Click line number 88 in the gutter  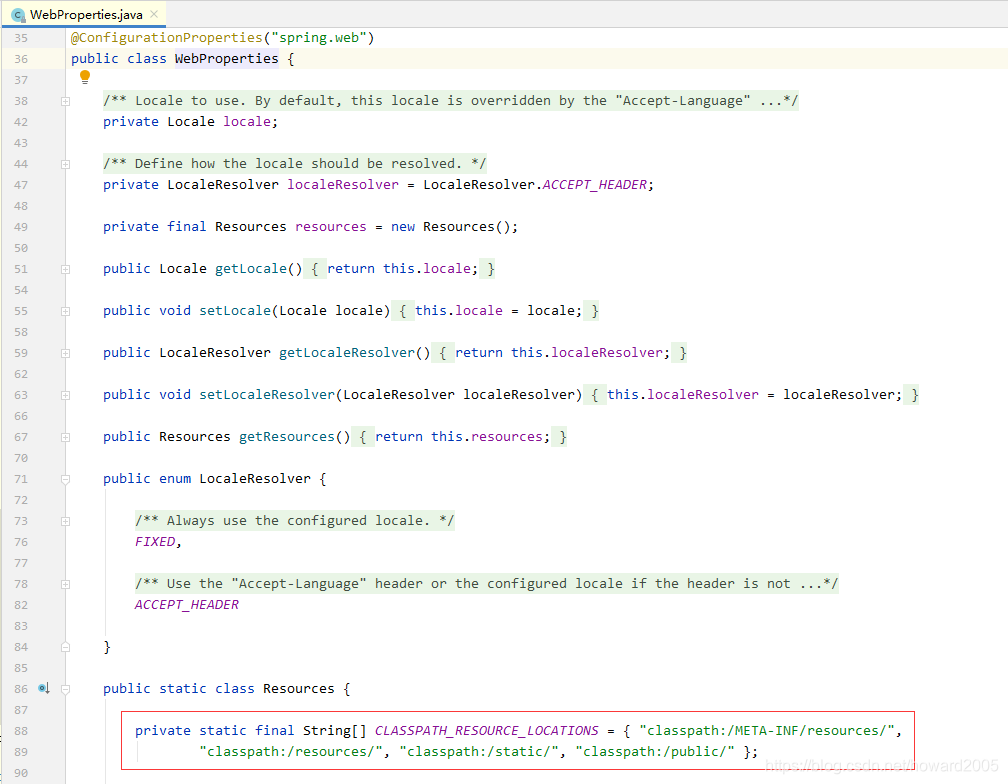(x=21, y=731)
